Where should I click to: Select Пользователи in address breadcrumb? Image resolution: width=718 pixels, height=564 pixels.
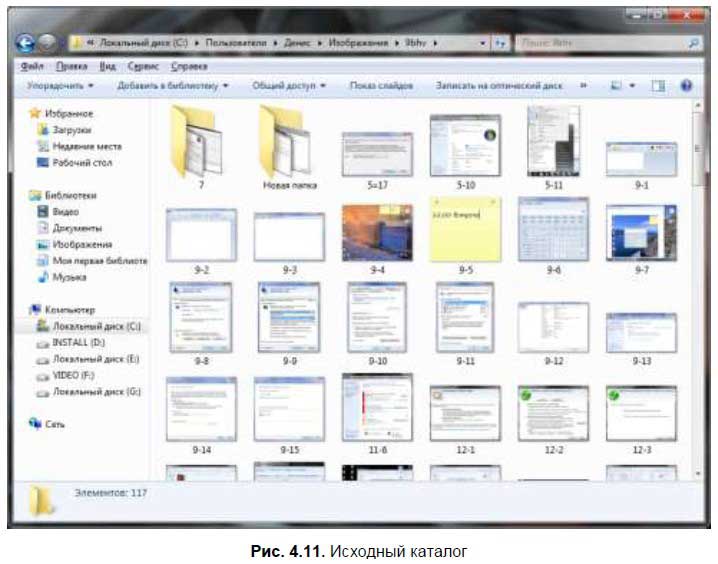[236, 43]
